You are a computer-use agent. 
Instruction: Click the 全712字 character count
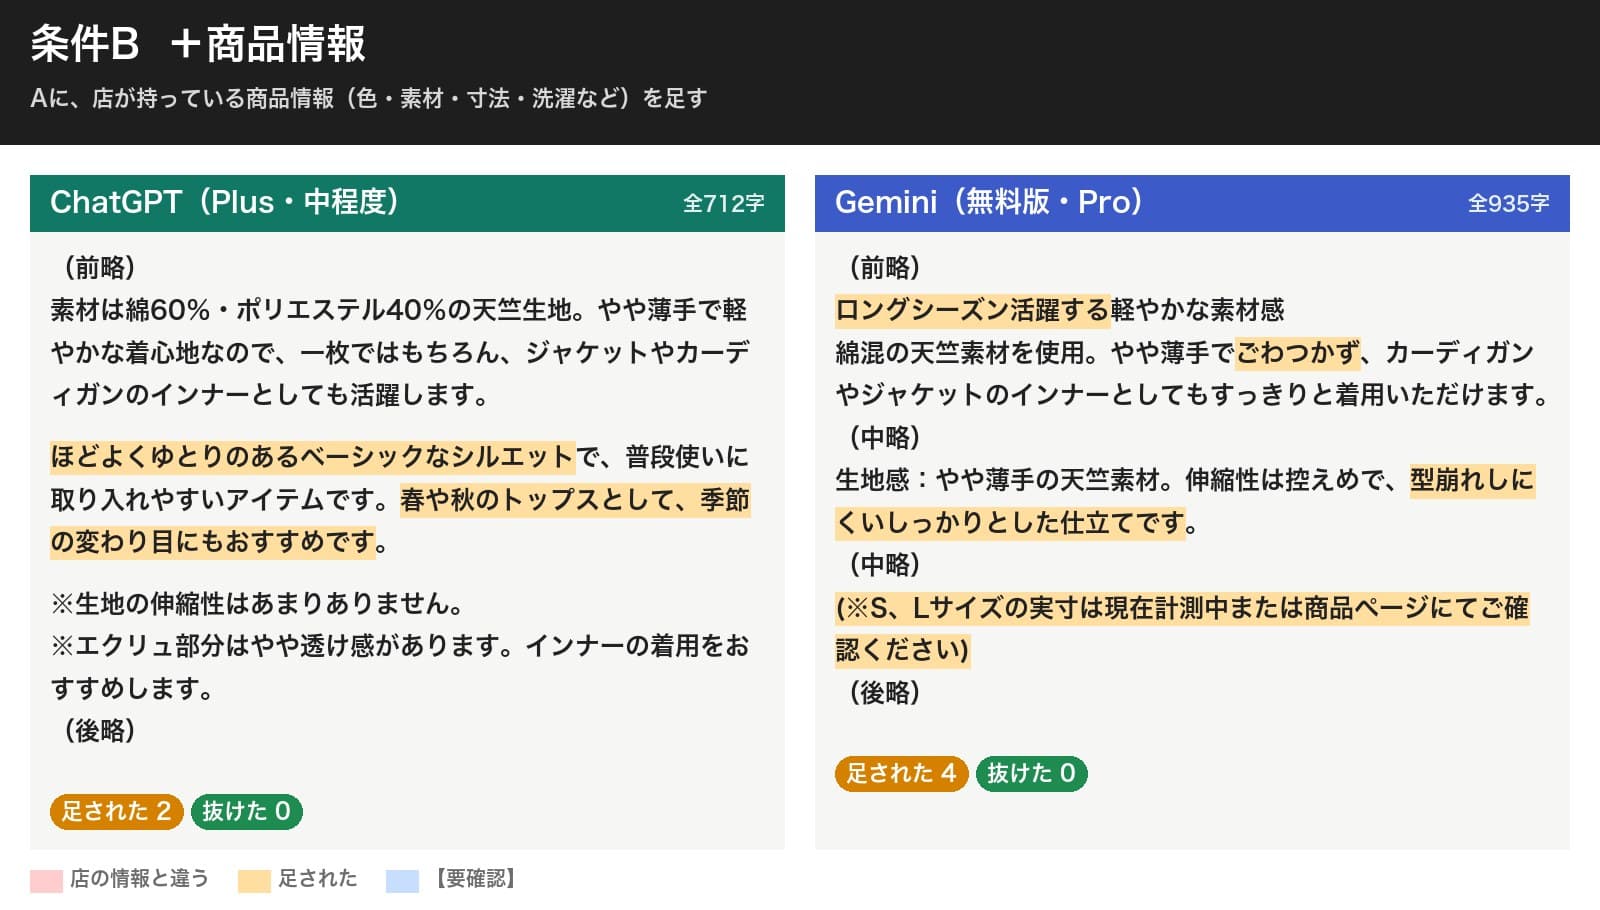click(x=723, y=204)
